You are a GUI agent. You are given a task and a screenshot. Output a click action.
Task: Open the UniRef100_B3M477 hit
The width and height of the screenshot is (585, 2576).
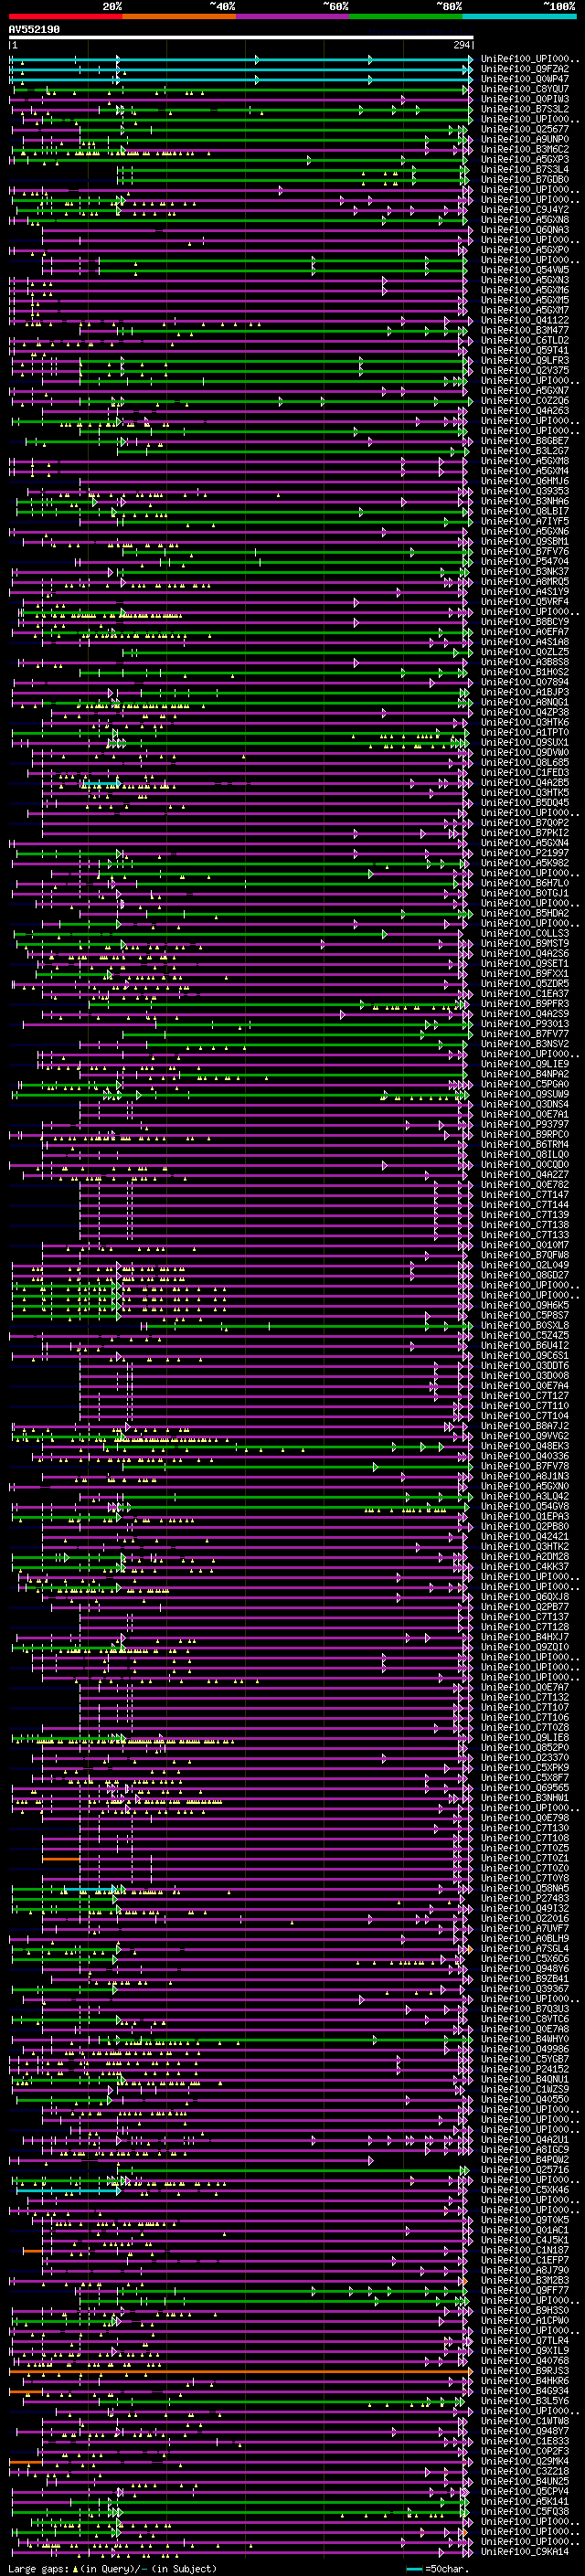525,330
